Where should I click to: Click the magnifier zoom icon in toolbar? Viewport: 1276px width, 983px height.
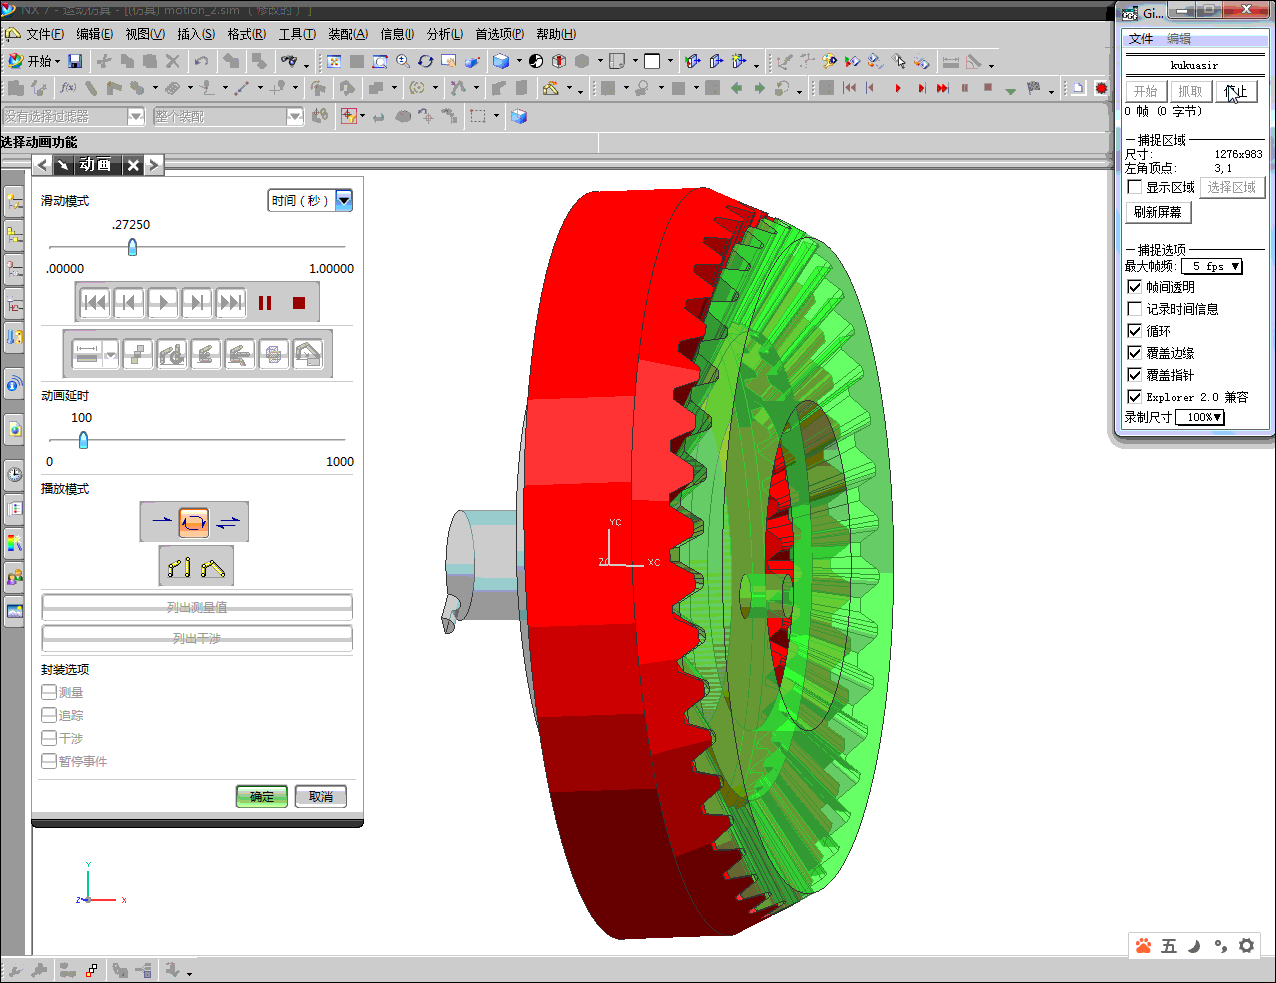pos(403,61)
